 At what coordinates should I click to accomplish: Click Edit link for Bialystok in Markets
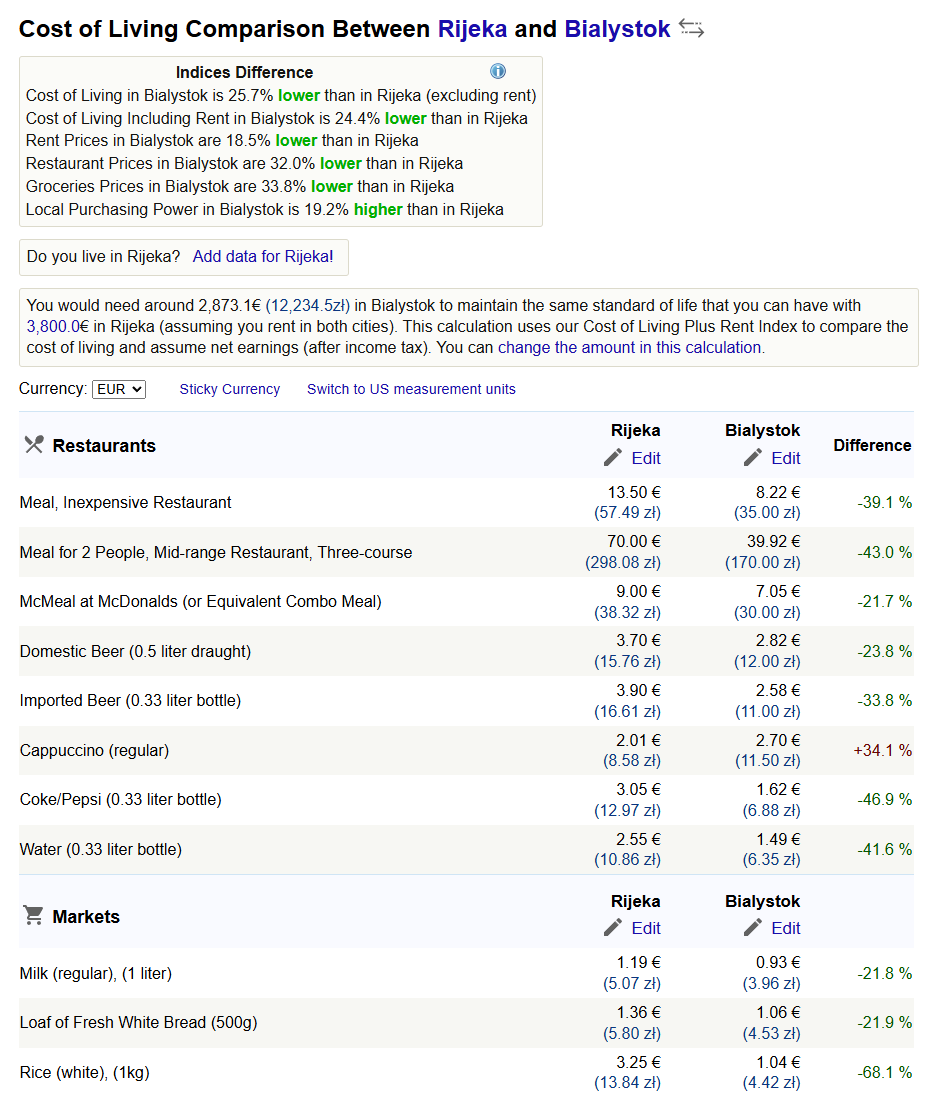786,928
